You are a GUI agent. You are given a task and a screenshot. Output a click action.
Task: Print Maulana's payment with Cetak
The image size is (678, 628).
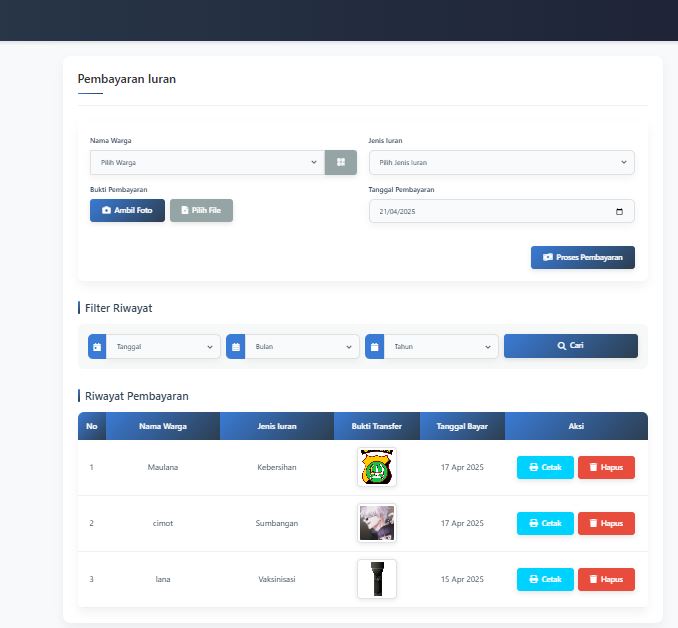click(545, 467)
